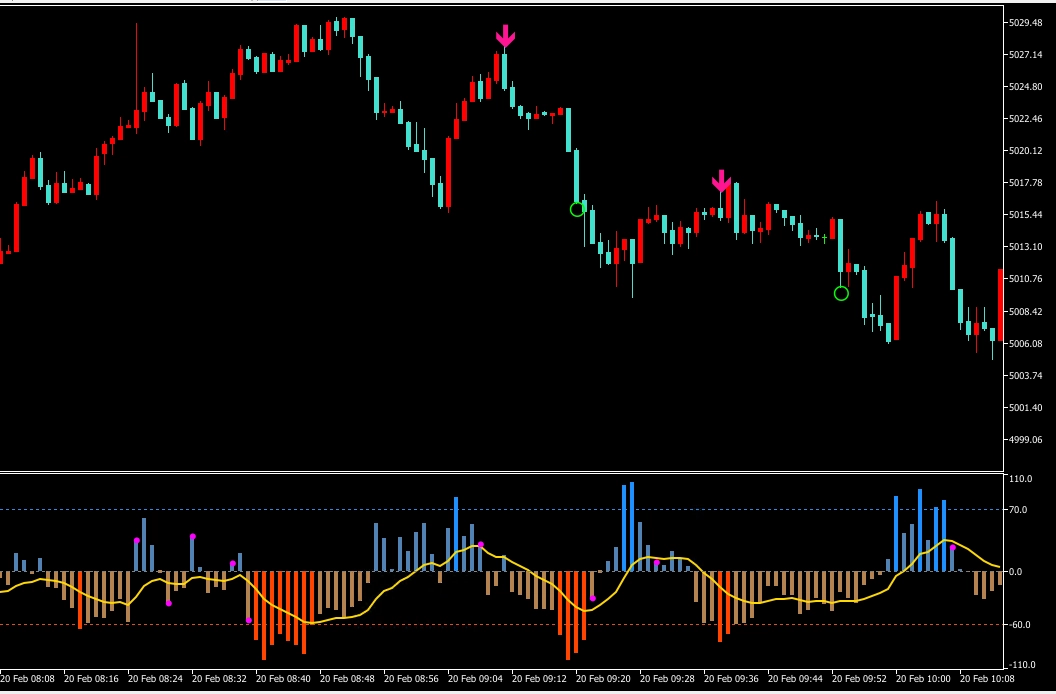
Task: Click the leftmost magenta dot in oscillator
Action: click(137, 541)
